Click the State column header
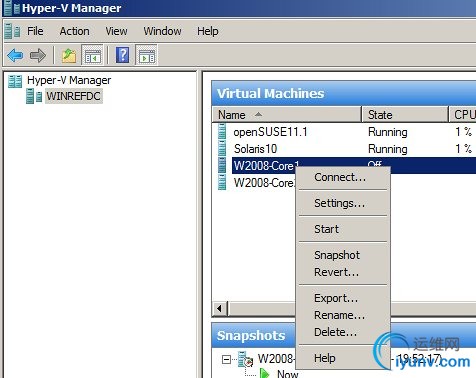476x378 pixels. click(x=405, y=115)
